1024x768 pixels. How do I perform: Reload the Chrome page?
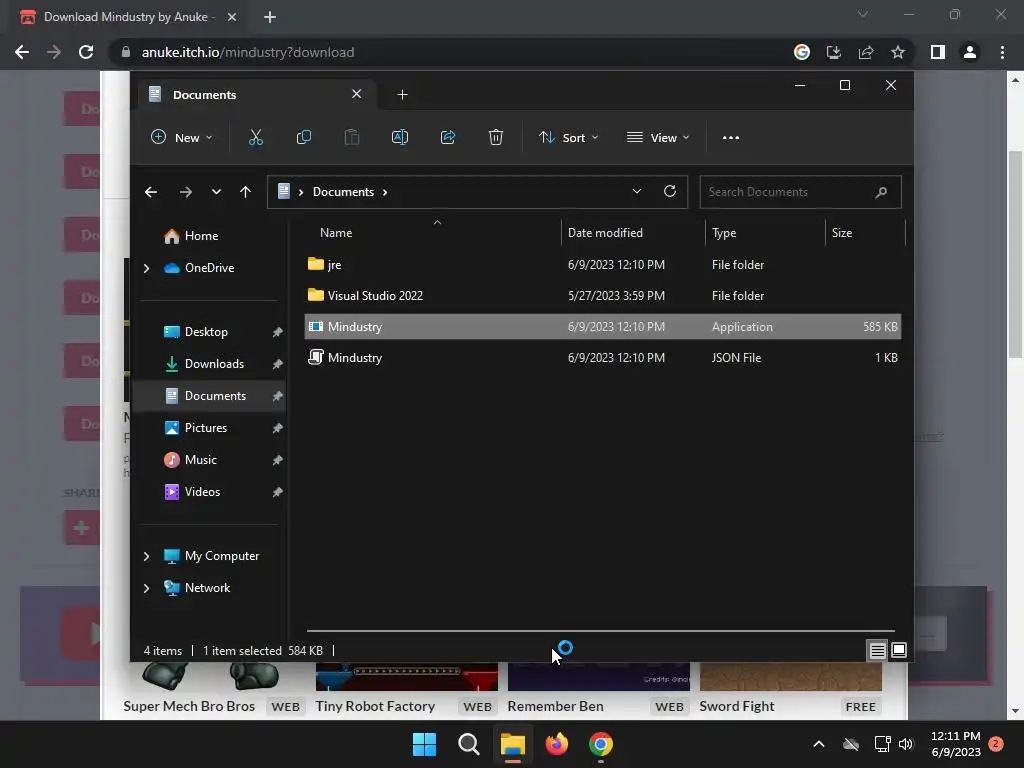coord(86,52)
